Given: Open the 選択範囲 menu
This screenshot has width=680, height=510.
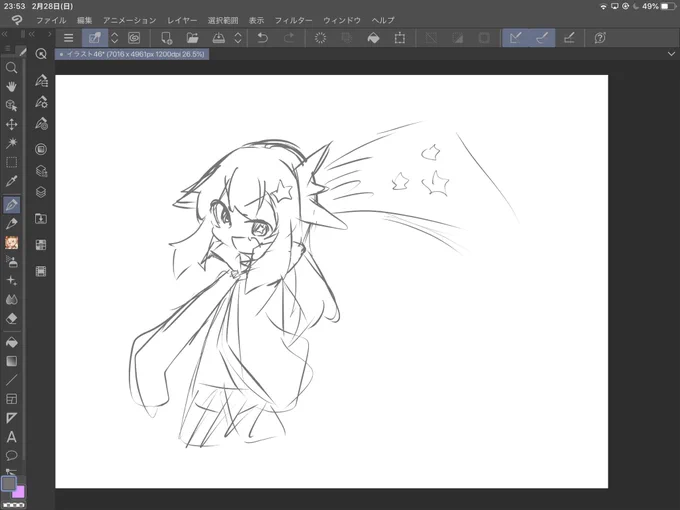Looking at the screenshot, I should (223, 20).
